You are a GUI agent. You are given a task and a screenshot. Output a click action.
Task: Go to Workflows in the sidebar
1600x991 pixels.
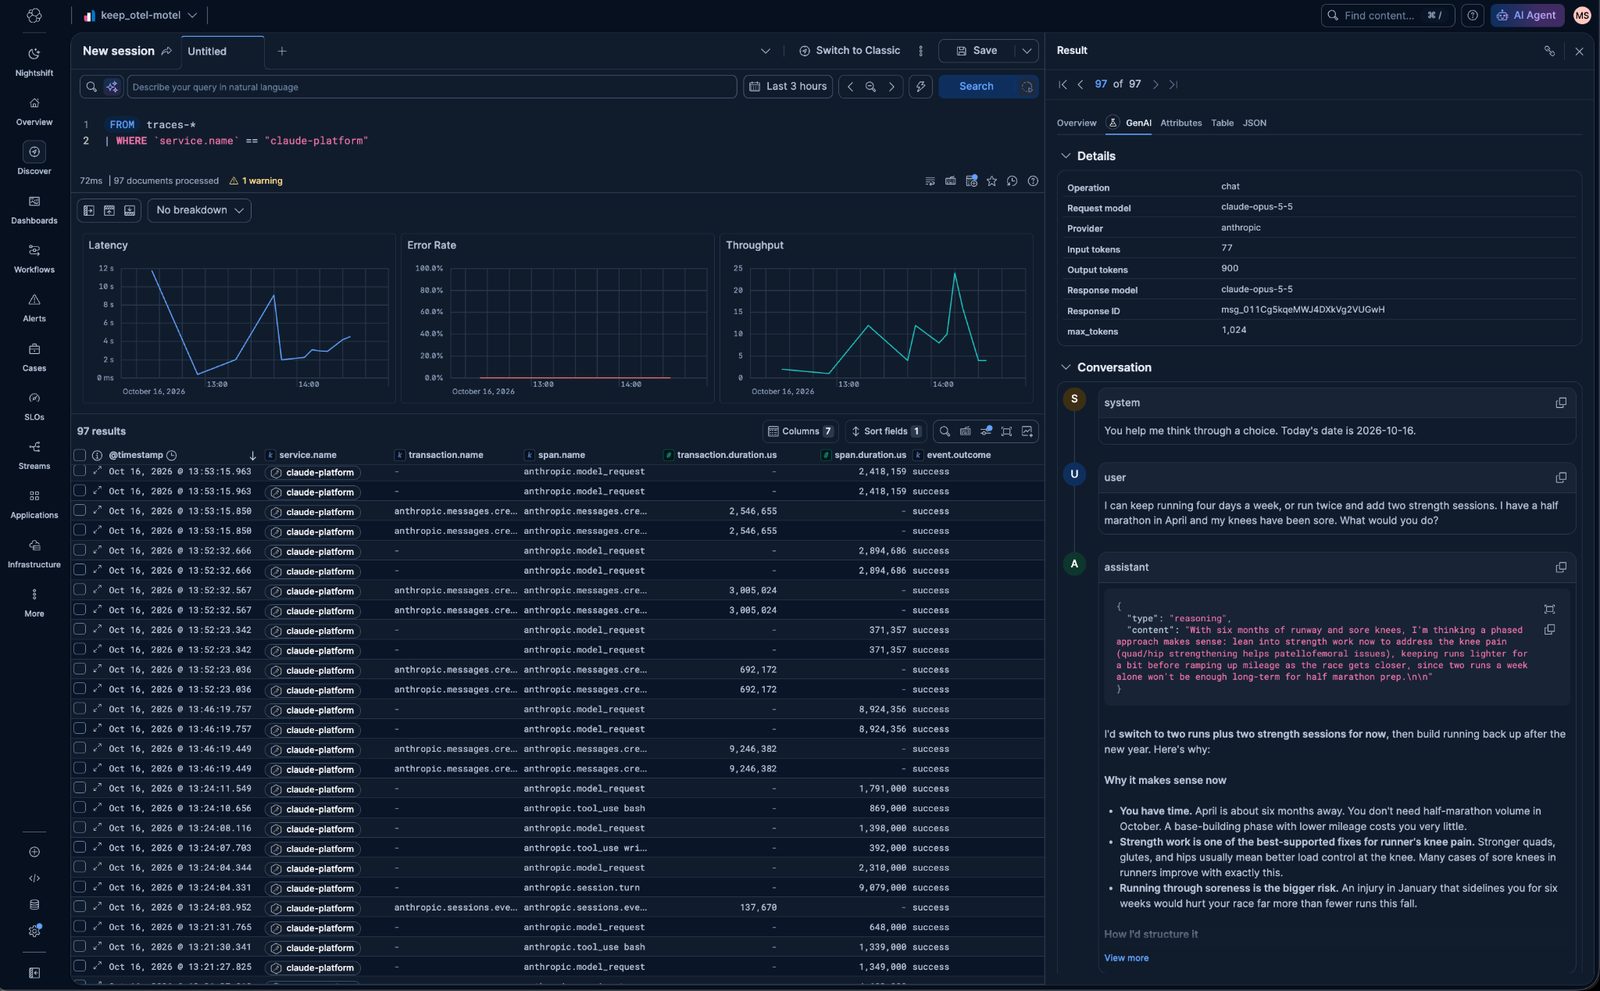34,258
